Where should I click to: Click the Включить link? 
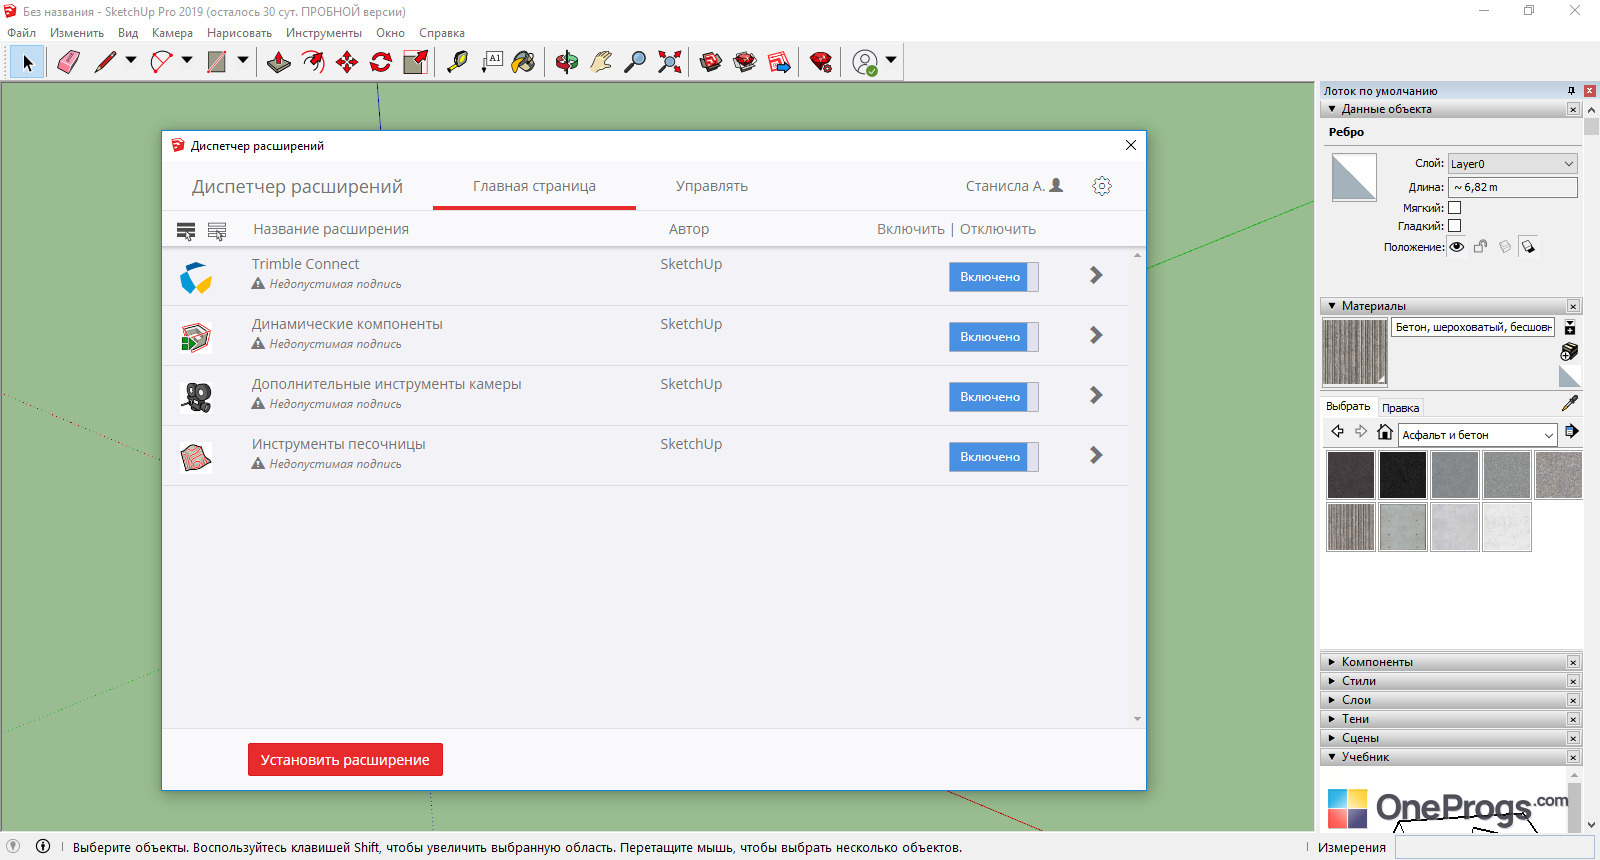911,229
